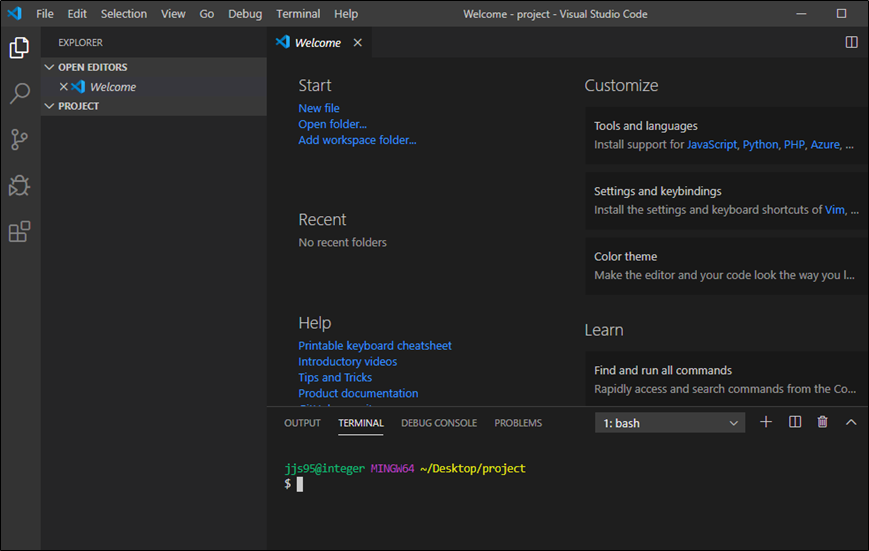Image resolution: width=869 pixels, height=551 pixels.
Task: Open the Terminal menu
Action: (x=298, y=14)
